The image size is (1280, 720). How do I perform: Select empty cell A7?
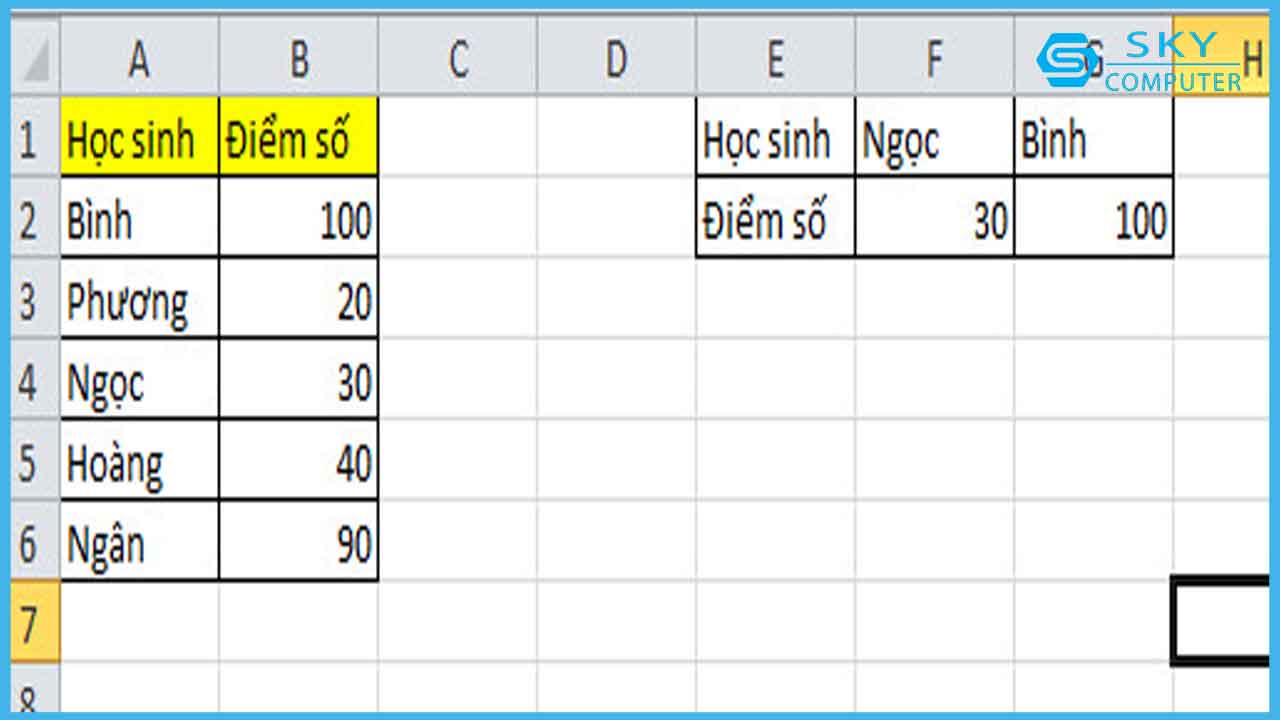point(139,622)
